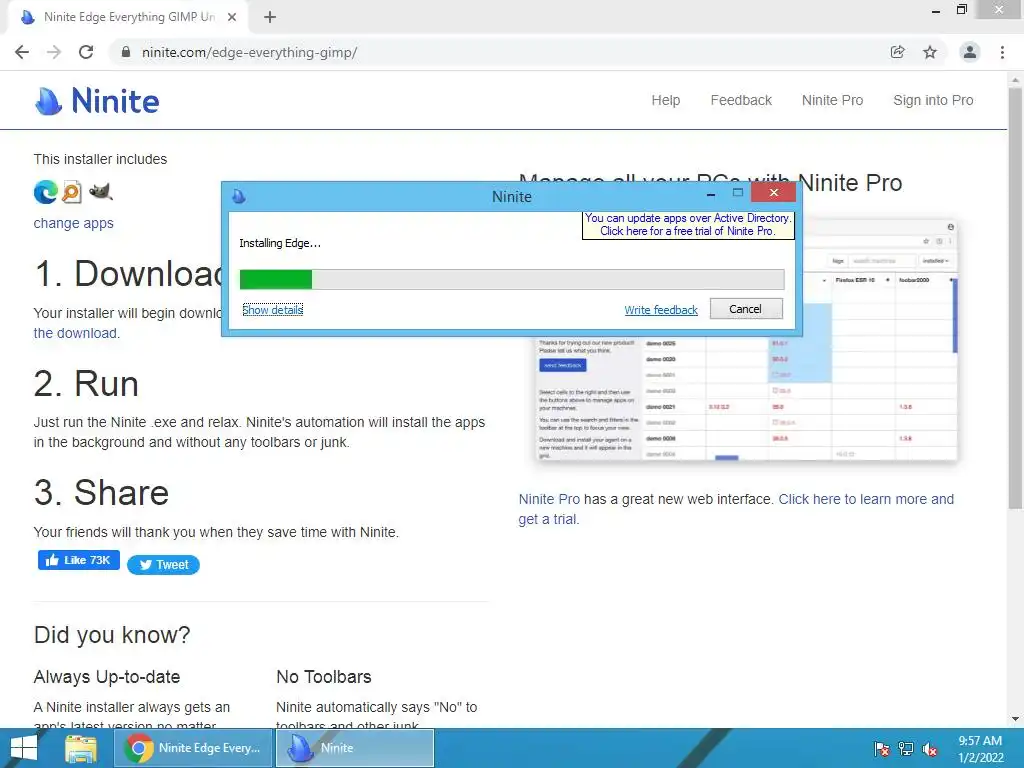Click the change apps link
Screen dimensions: 1024x768
[x=74, y=223]
